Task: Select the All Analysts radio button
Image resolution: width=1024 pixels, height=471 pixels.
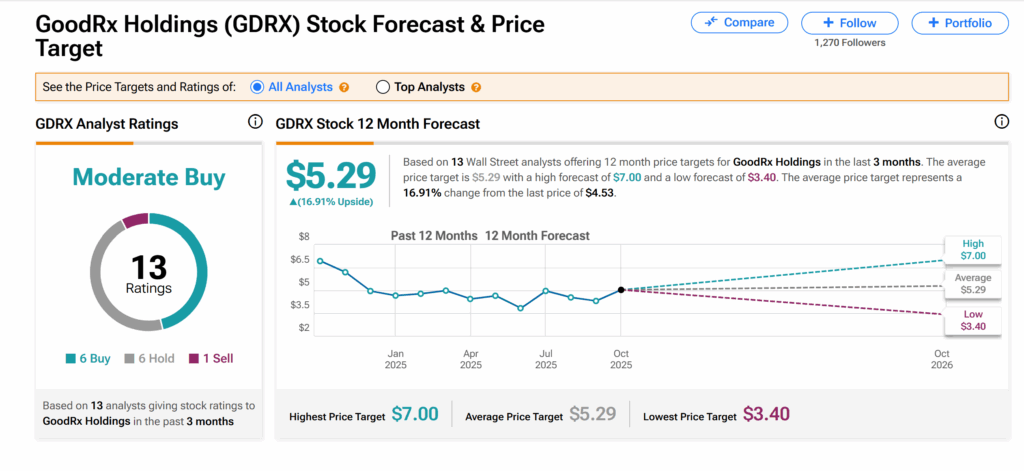Action: tap(258, 87)
